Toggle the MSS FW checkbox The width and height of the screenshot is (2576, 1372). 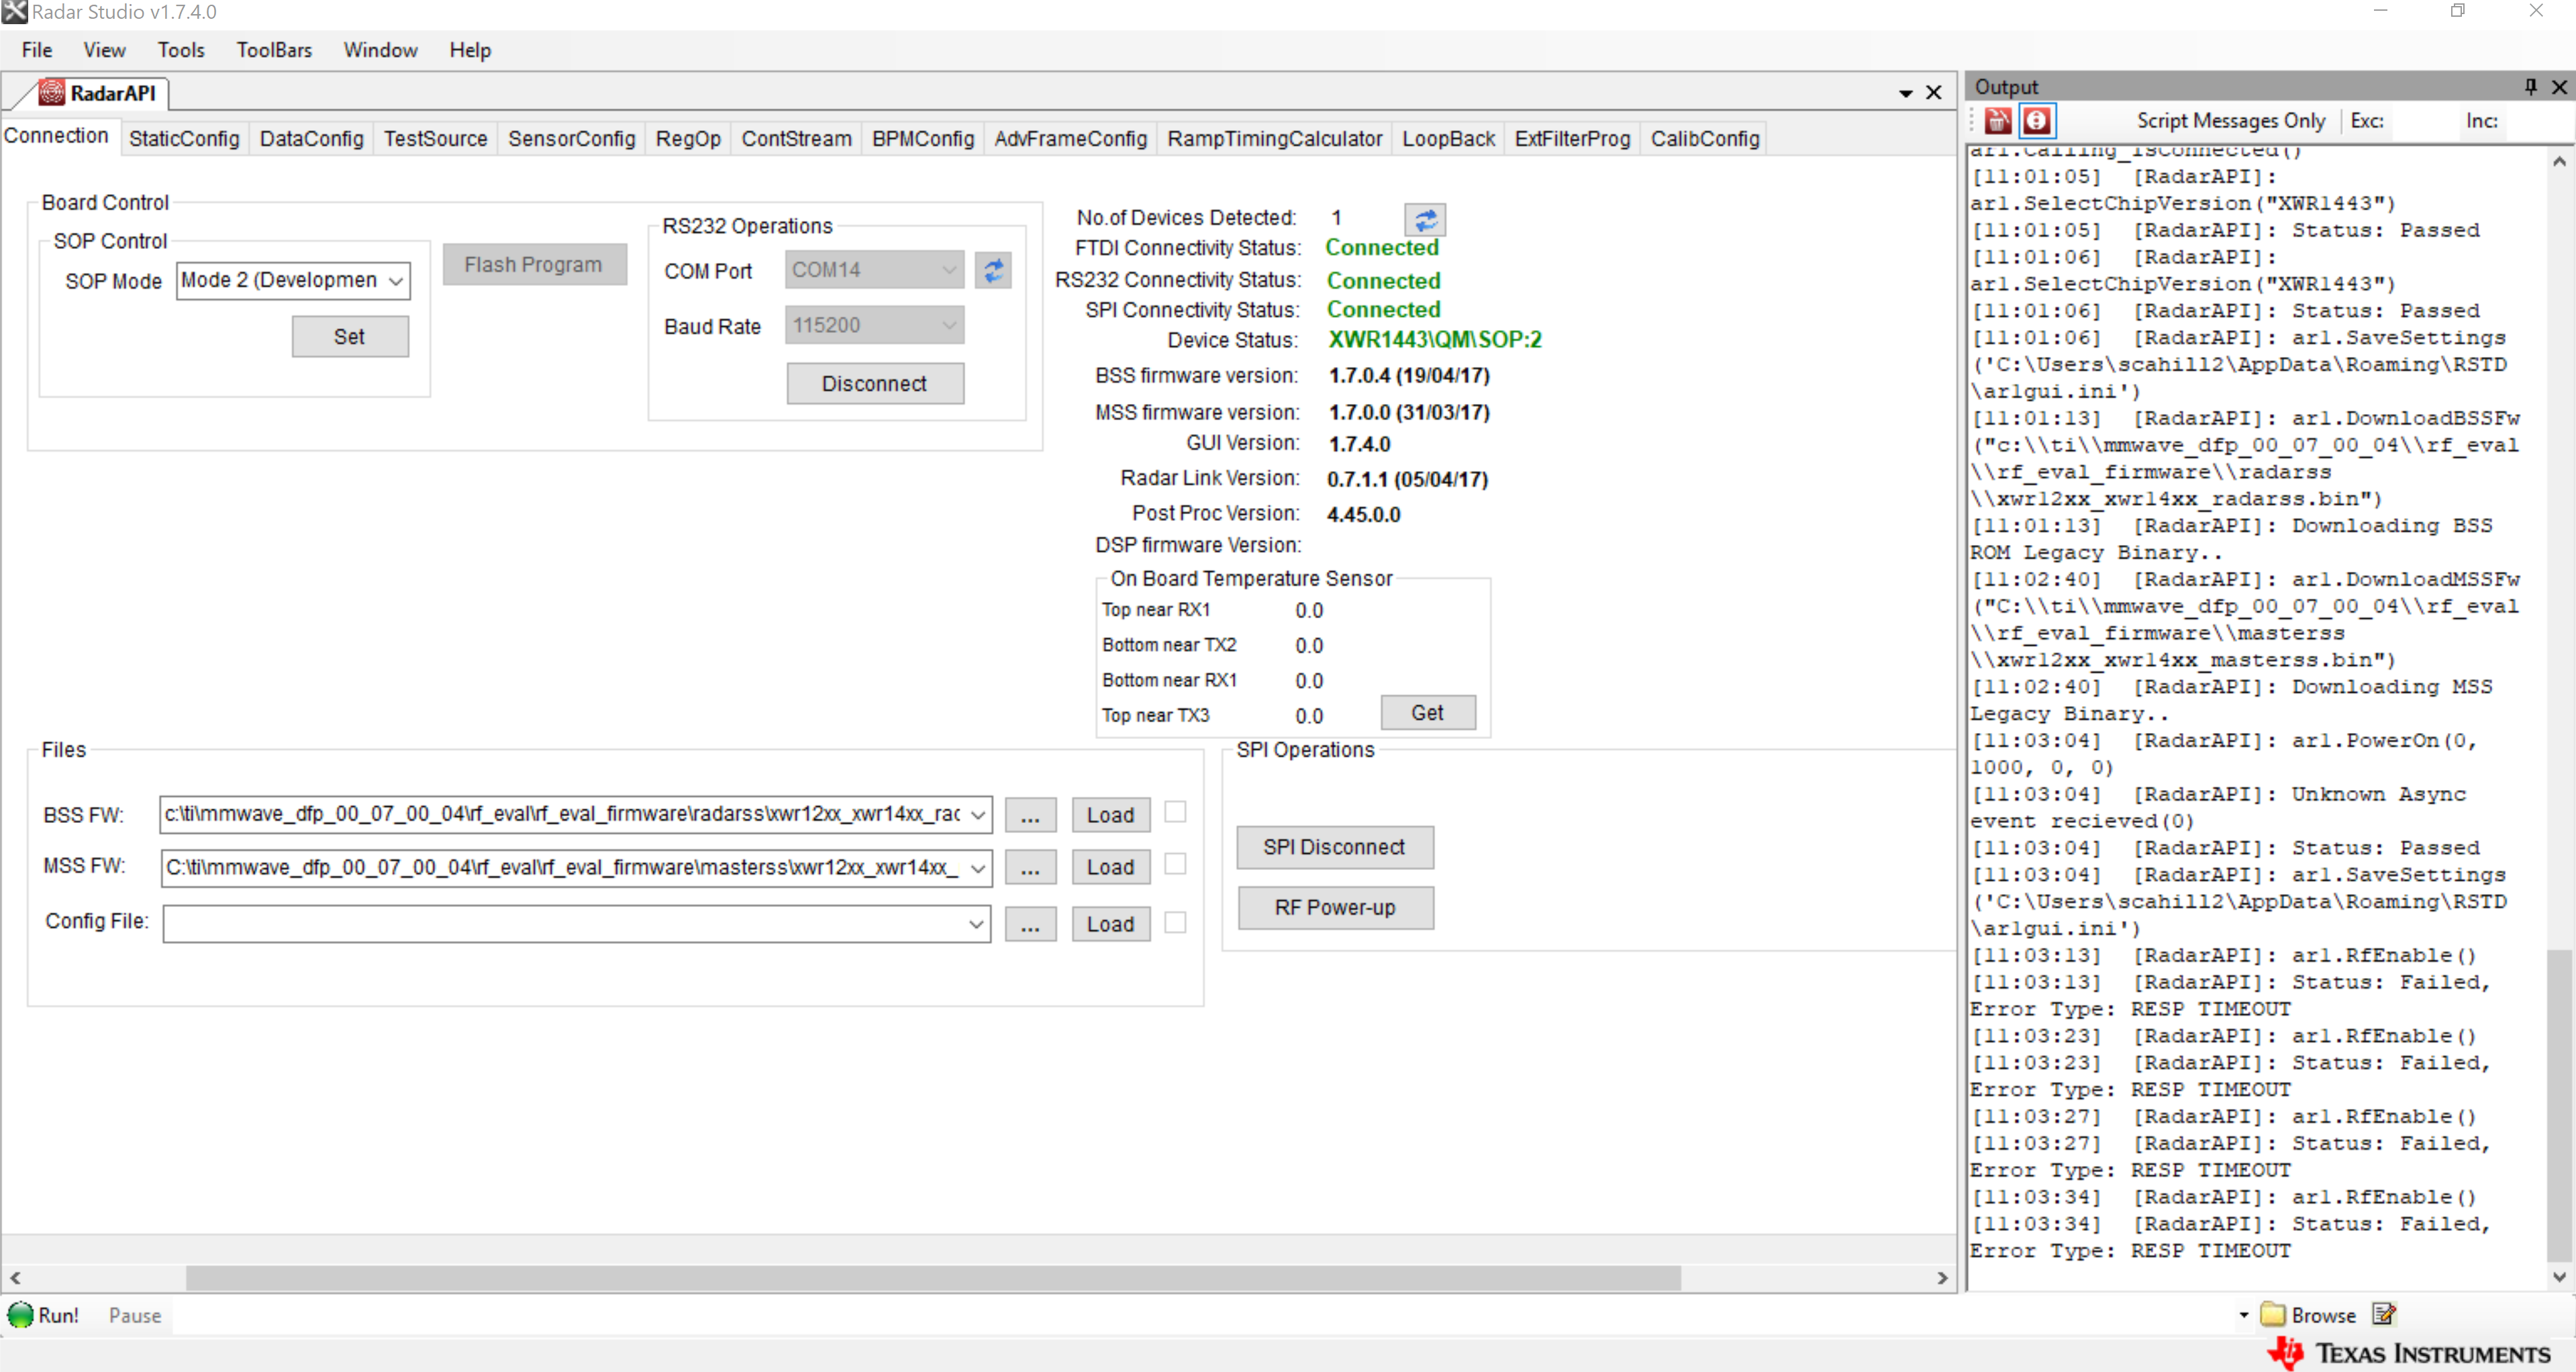(x=1175, y=863)
